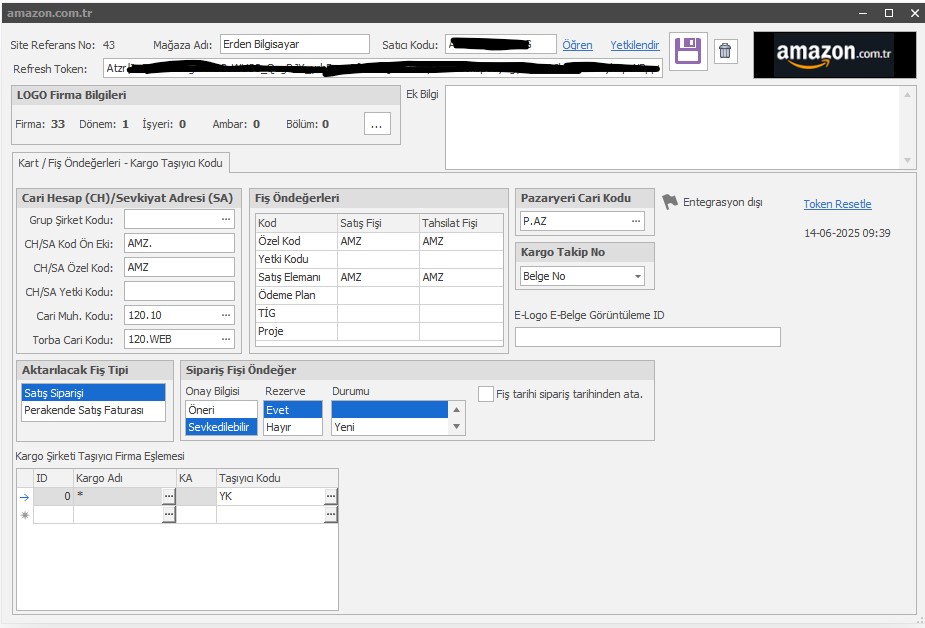Click the purple floppy disk save icon
The height and width of the screenshot is (628, 925).
click(688, 51)
